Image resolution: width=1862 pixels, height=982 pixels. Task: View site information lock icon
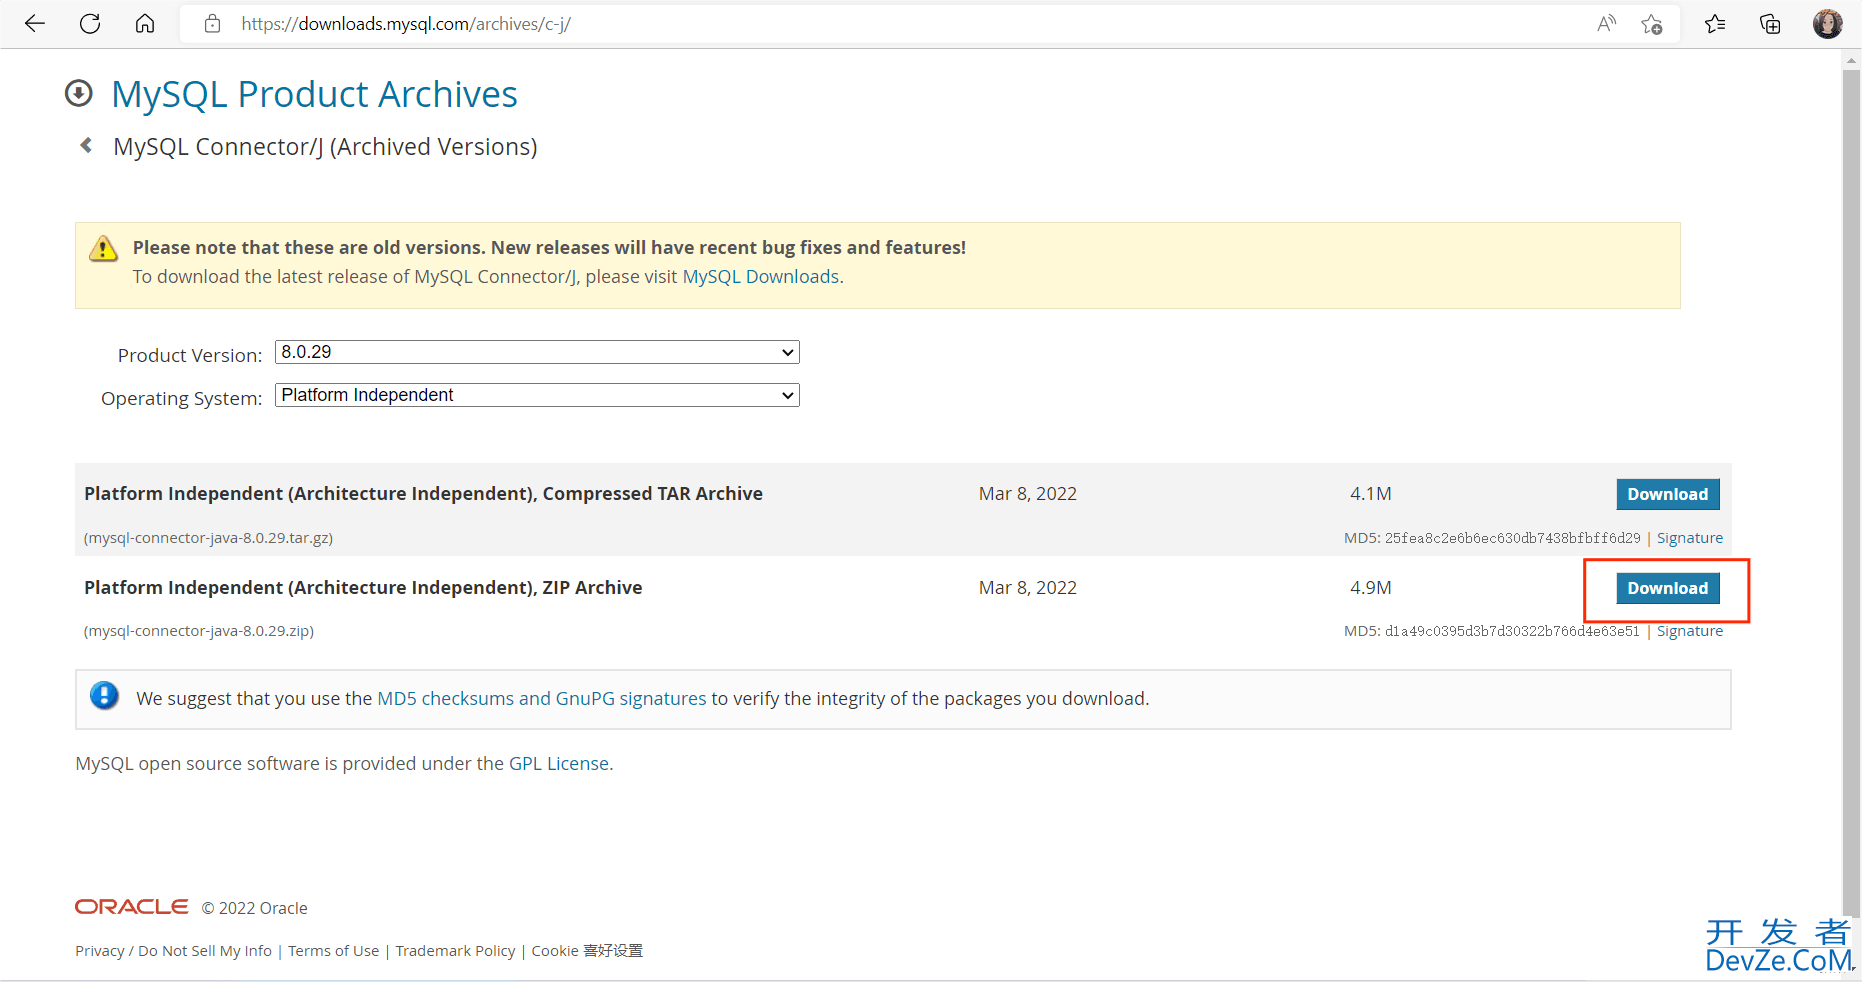212,24
